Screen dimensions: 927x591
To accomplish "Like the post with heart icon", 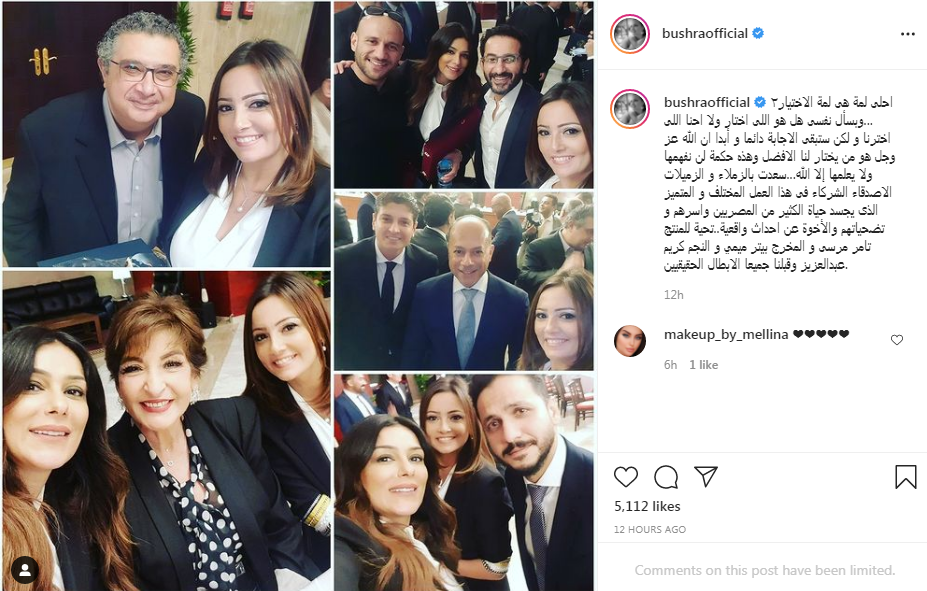I will pyautogui.click(x=625, y=476).
